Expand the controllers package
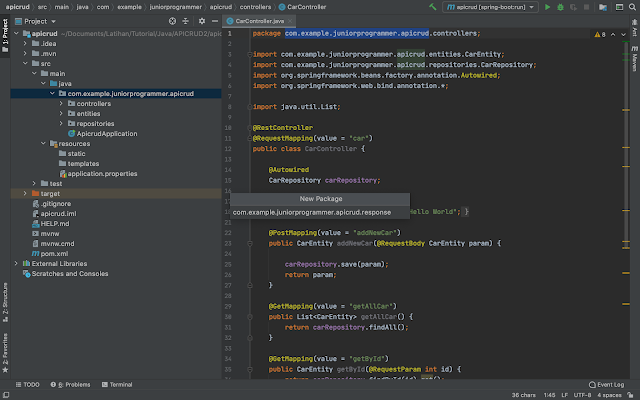Viewport: 640px width, 400px height. tap(61, 103)
